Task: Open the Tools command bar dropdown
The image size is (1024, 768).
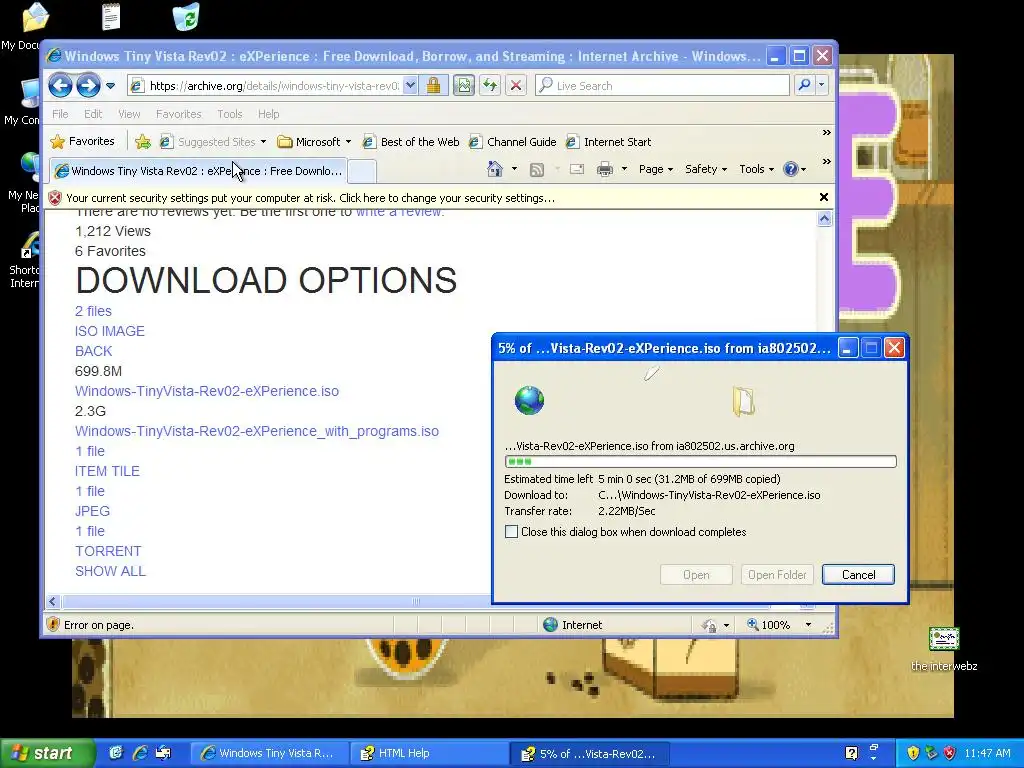Action: coord(756,169)
